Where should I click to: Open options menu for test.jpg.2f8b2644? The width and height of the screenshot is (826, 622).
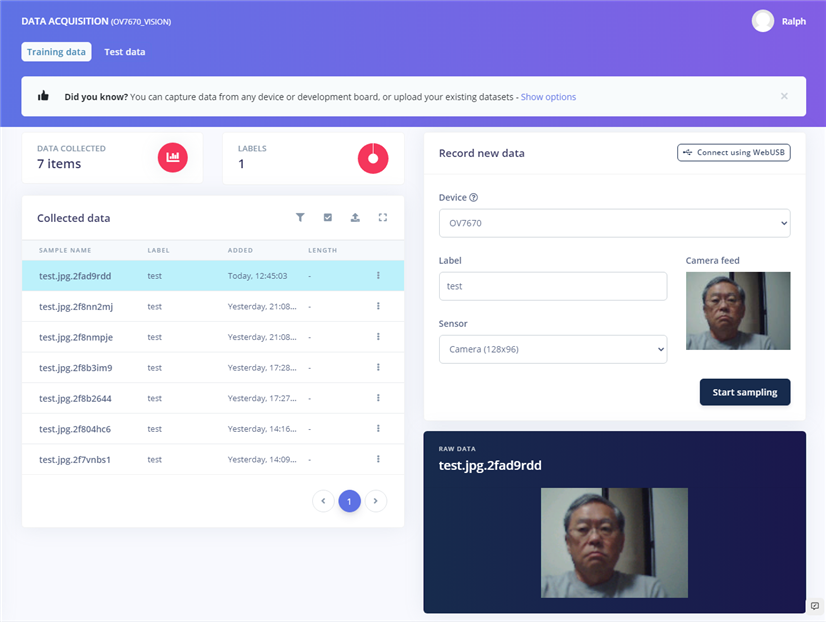[378, 398]
